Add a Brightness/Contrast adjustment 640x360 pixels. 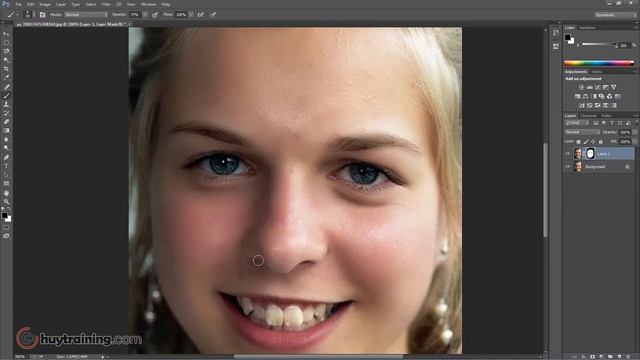pos(581,87)
